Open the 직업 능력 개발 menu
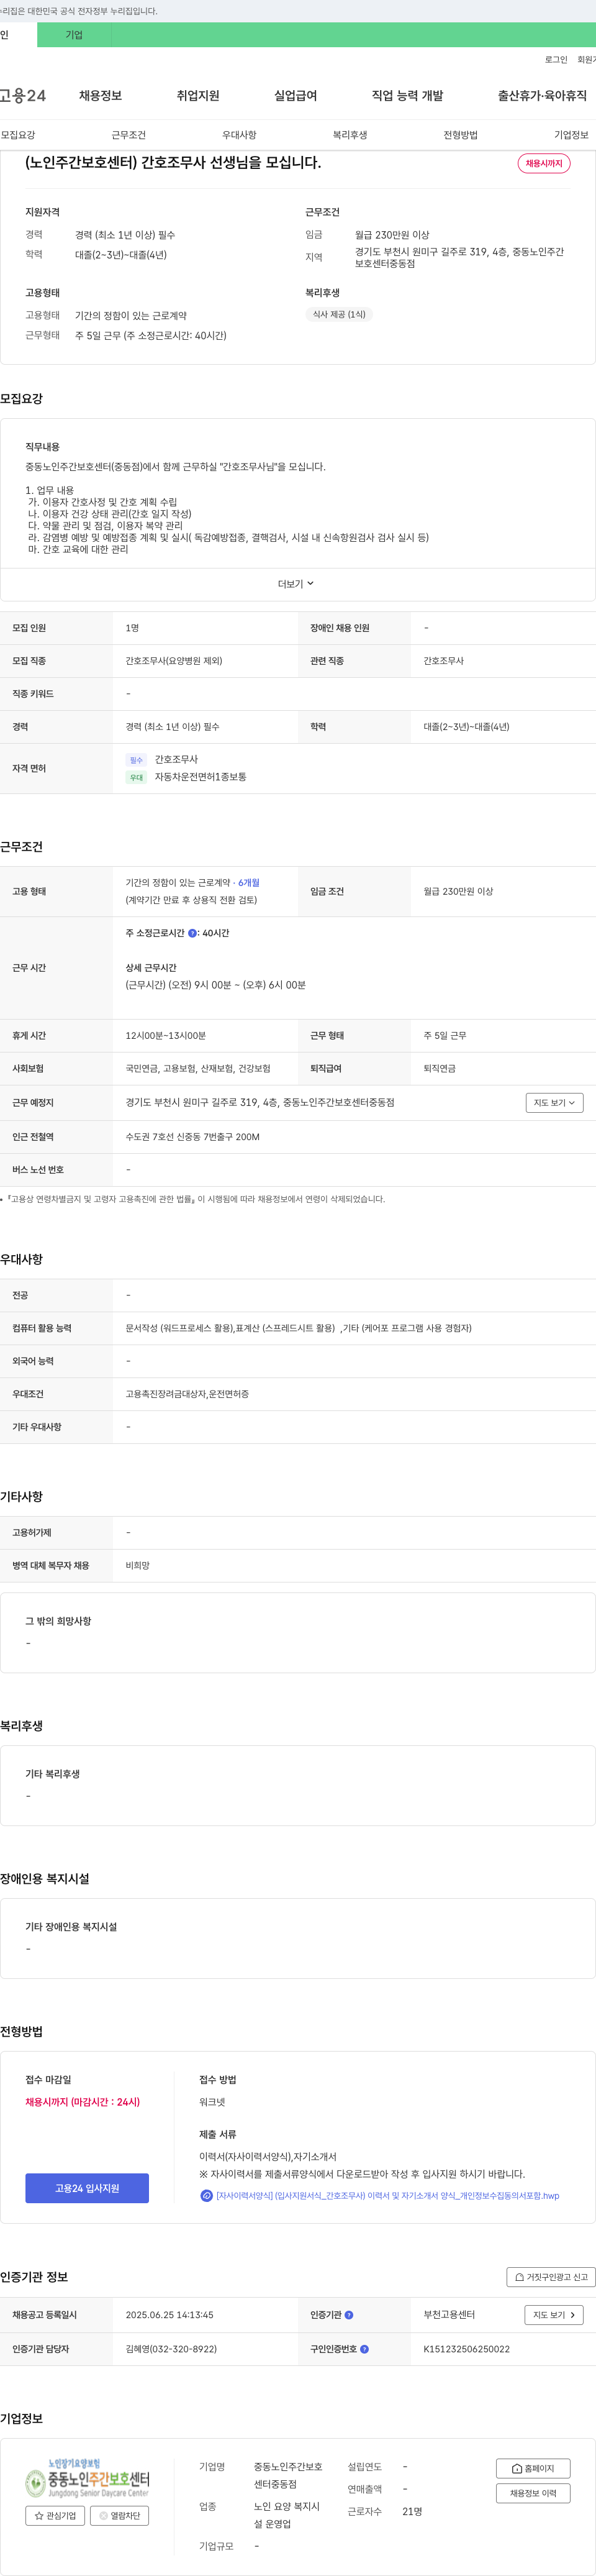The image size is (596, 2576). click(407, 96)
